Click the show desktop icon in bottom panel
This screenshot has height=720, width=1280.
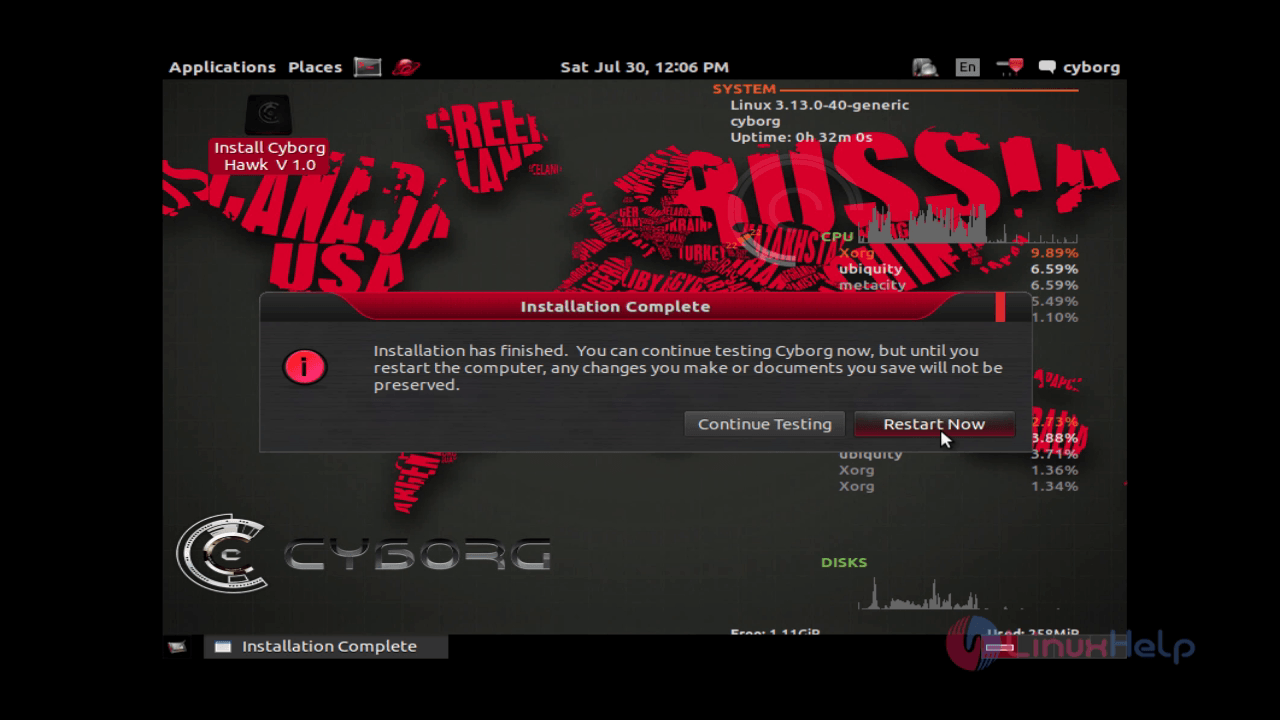pos(177,647)
